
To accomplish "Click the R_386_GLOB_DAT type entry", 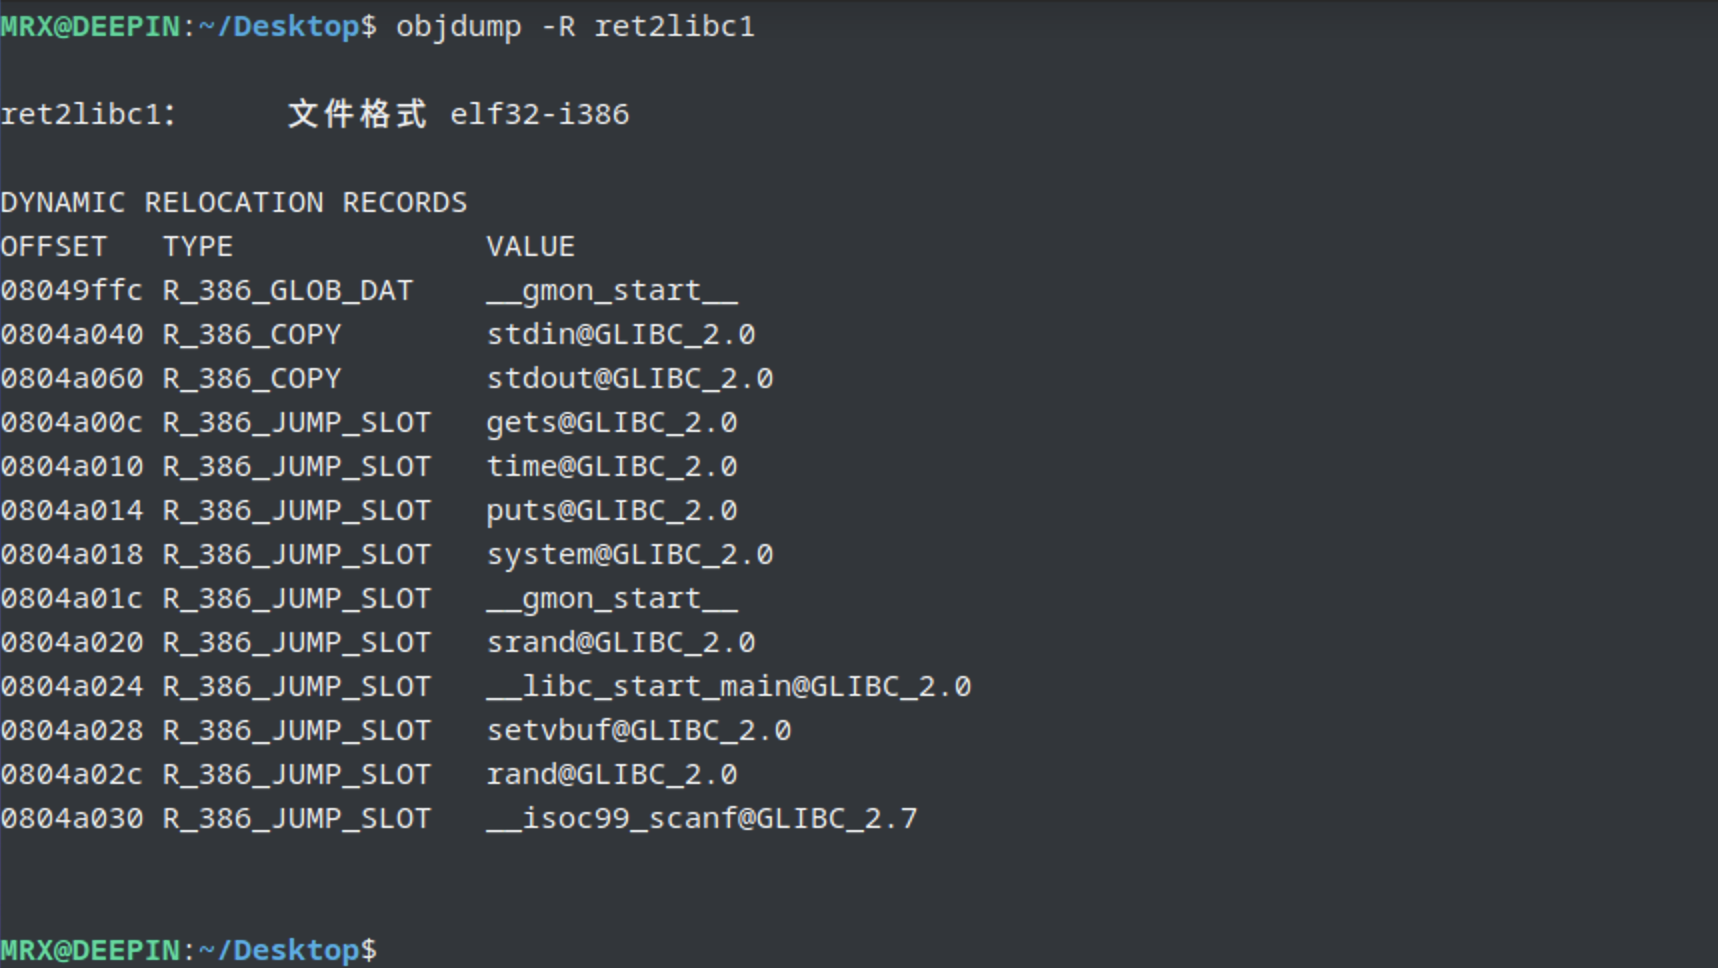I will point(288,290).
